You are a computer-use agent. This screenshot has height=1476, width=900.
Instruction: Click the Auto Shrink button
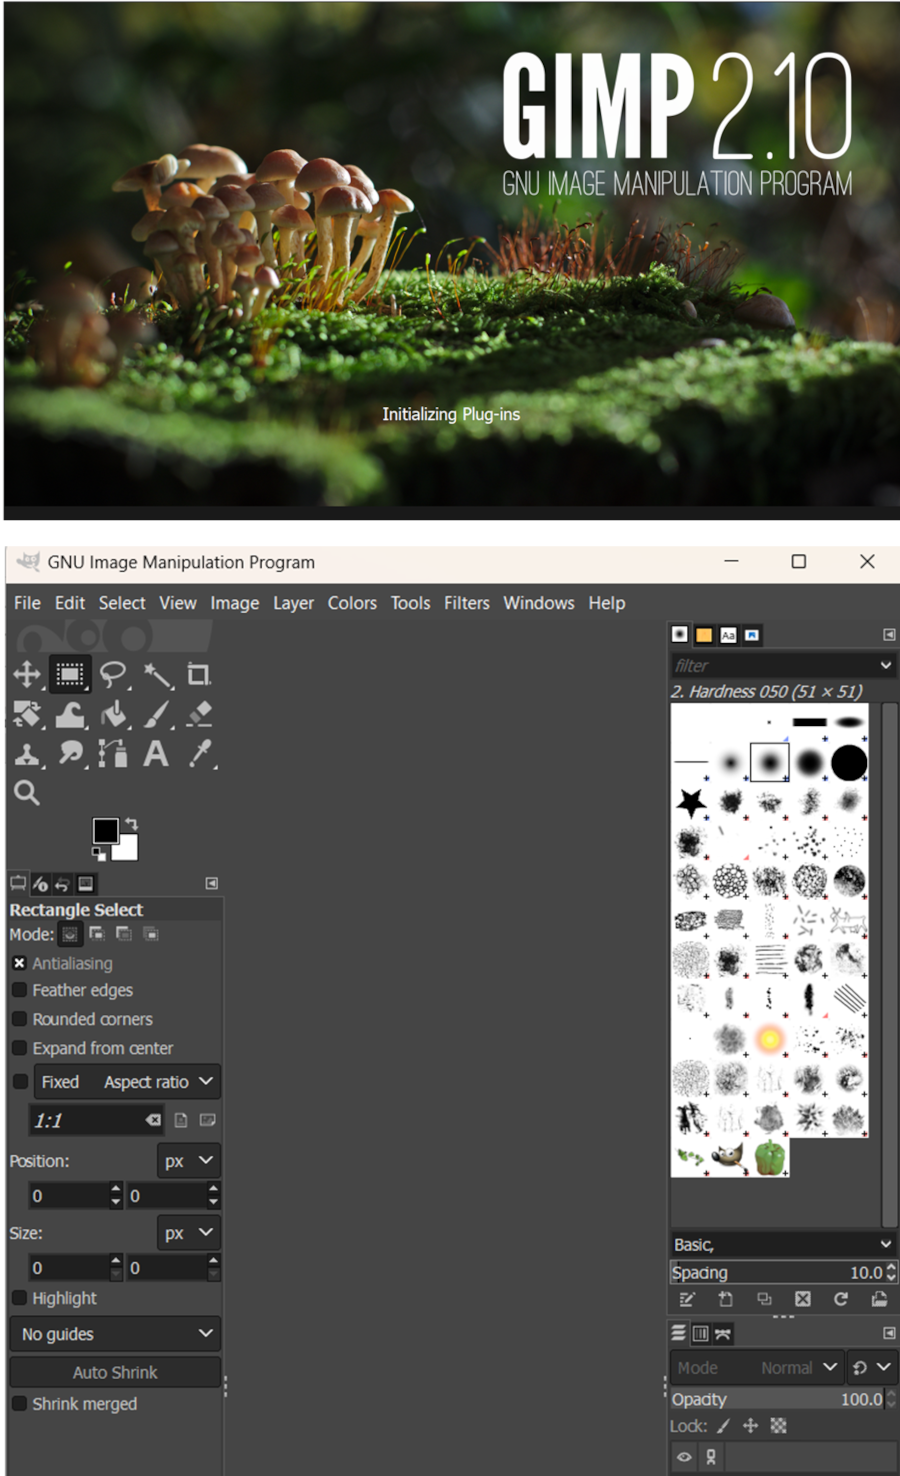[115, 1372]
